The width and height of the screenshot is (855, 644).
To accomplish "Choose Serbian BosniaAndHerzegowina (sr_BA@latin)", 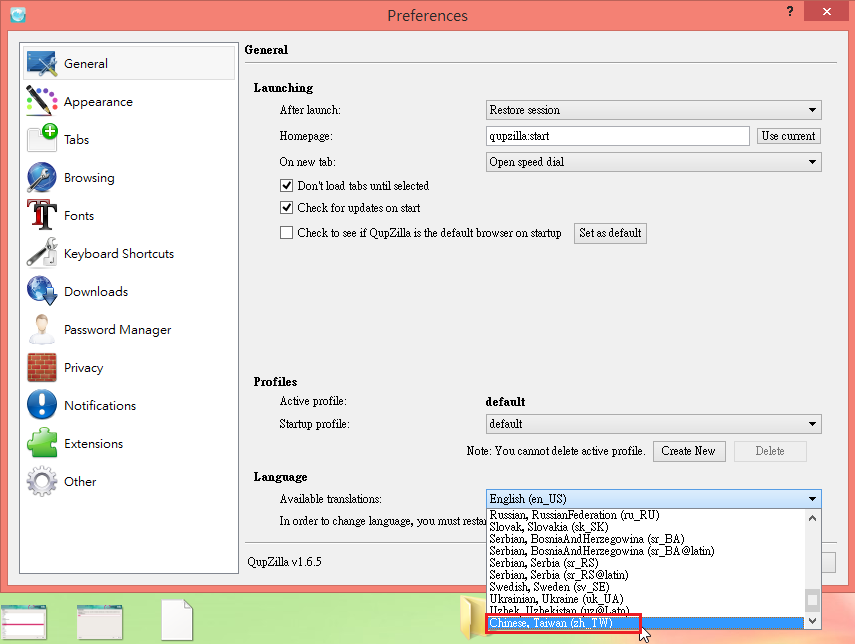I will [x=646, y=551].
